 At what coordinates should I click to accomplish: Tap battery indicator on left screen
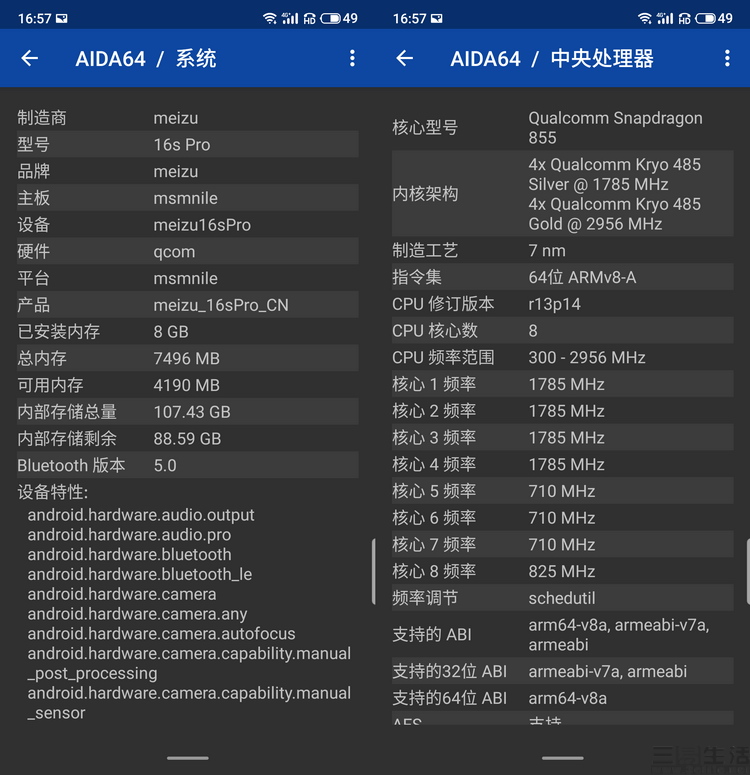(330, 19)
